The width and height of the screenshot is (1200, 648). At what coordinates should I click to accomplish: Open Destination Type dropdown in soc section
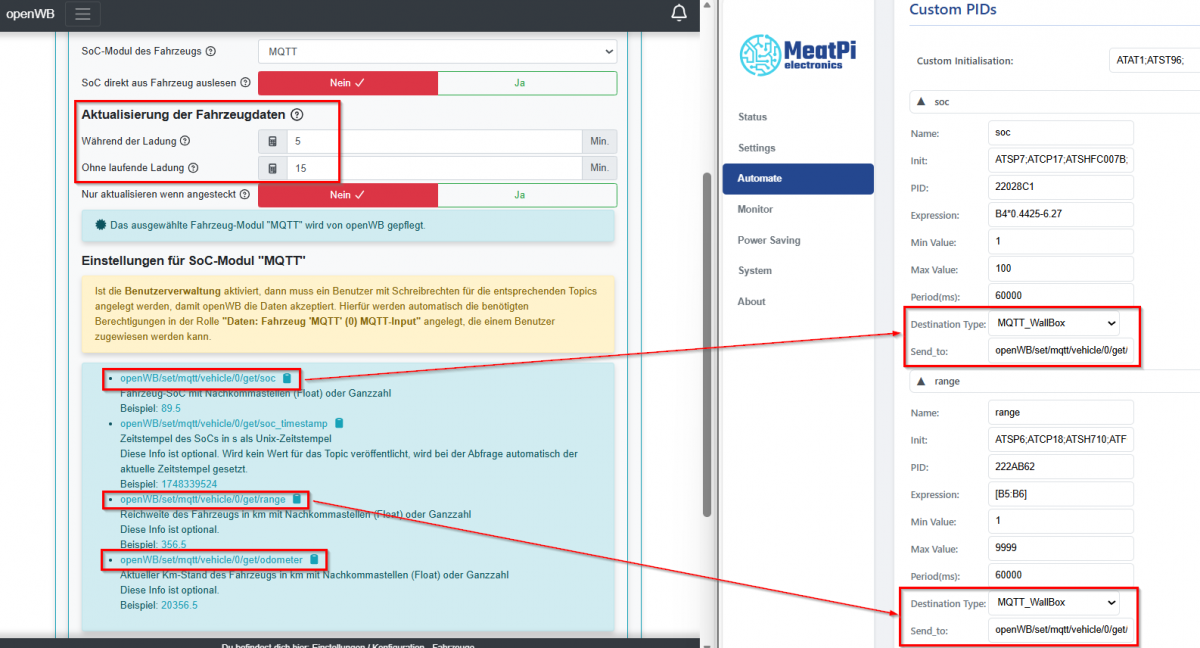tap(1053, 324)
